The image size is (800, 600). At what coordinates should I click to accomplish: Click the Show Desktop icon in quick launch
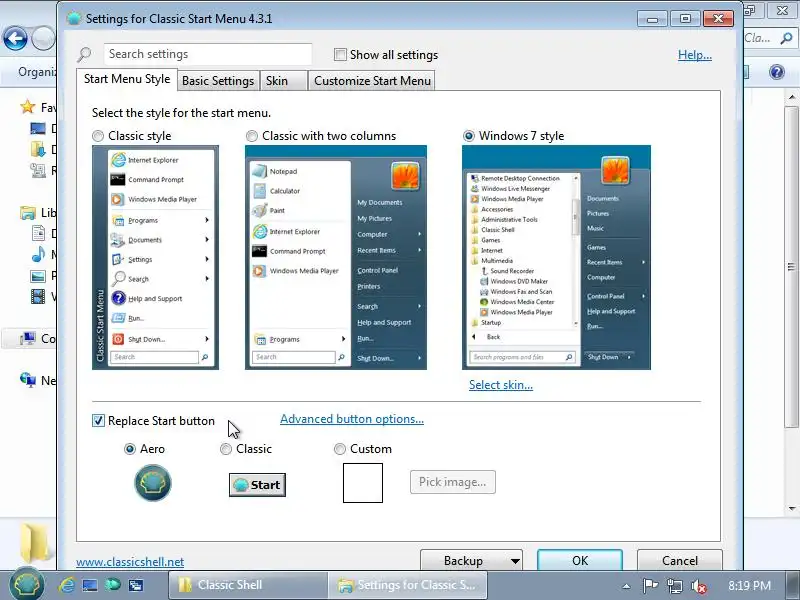90,585
